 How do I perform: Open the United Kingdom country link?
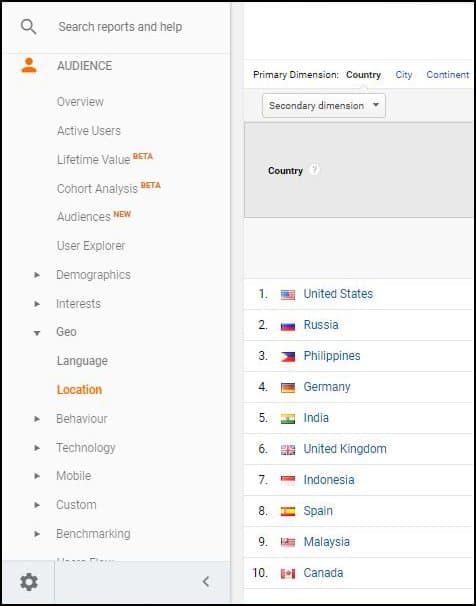(x=345, y=449)
